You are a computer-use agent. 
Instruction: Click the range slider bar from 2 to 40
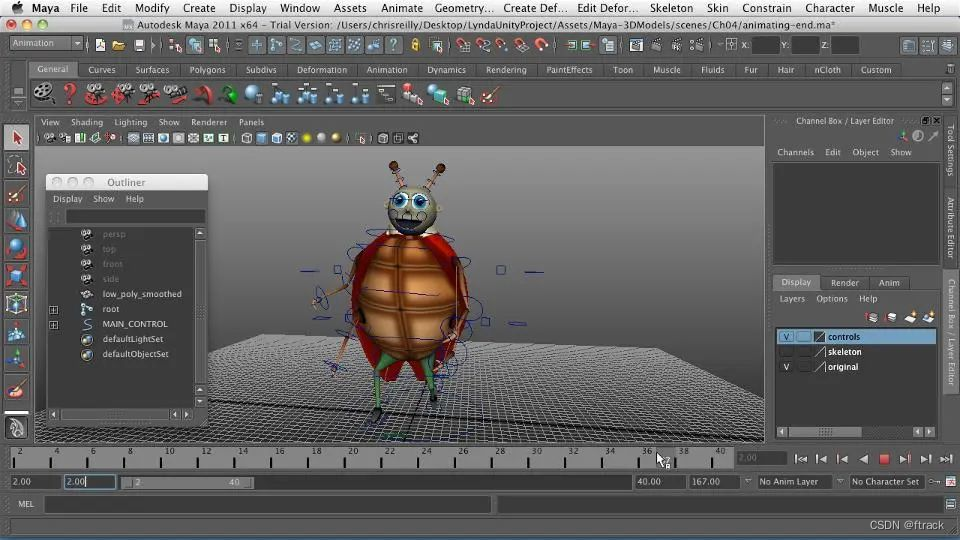[188, 482]
